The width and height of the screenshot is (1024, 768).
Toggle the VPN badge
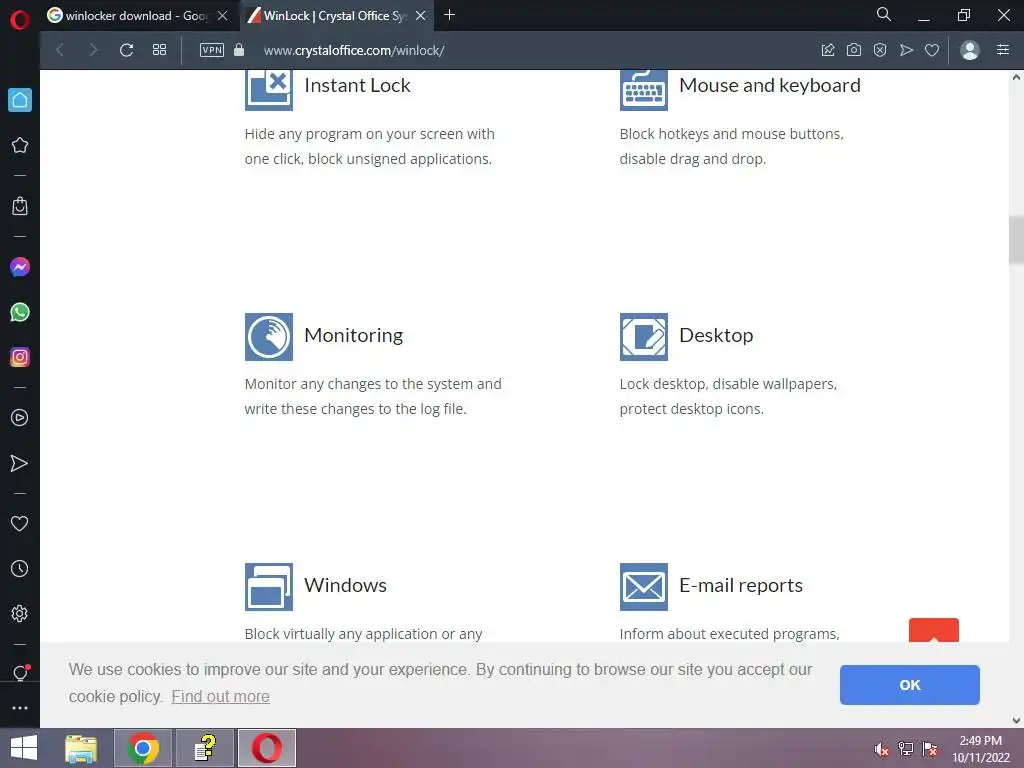click(x=212, y=50)
